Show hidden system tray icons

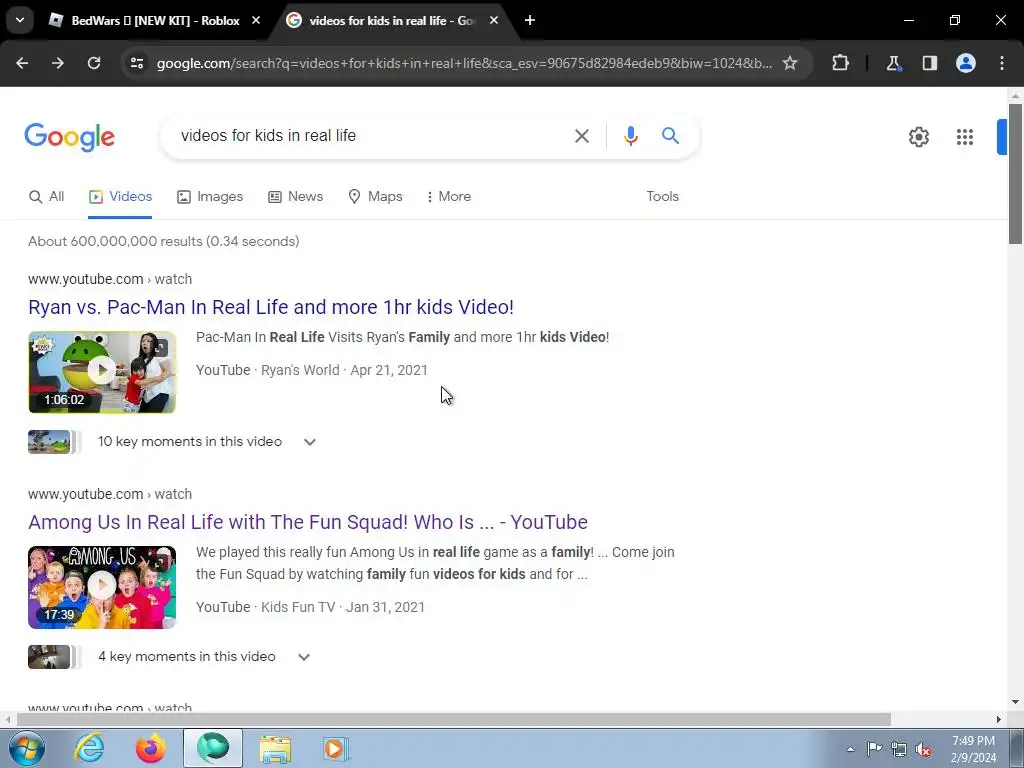850,749
